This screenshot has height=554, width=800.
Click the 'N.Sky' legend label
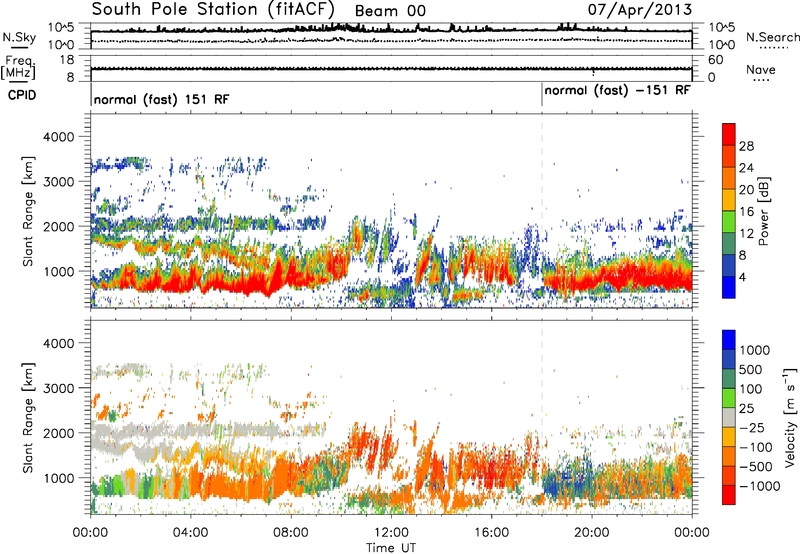[x=19, y=37]
